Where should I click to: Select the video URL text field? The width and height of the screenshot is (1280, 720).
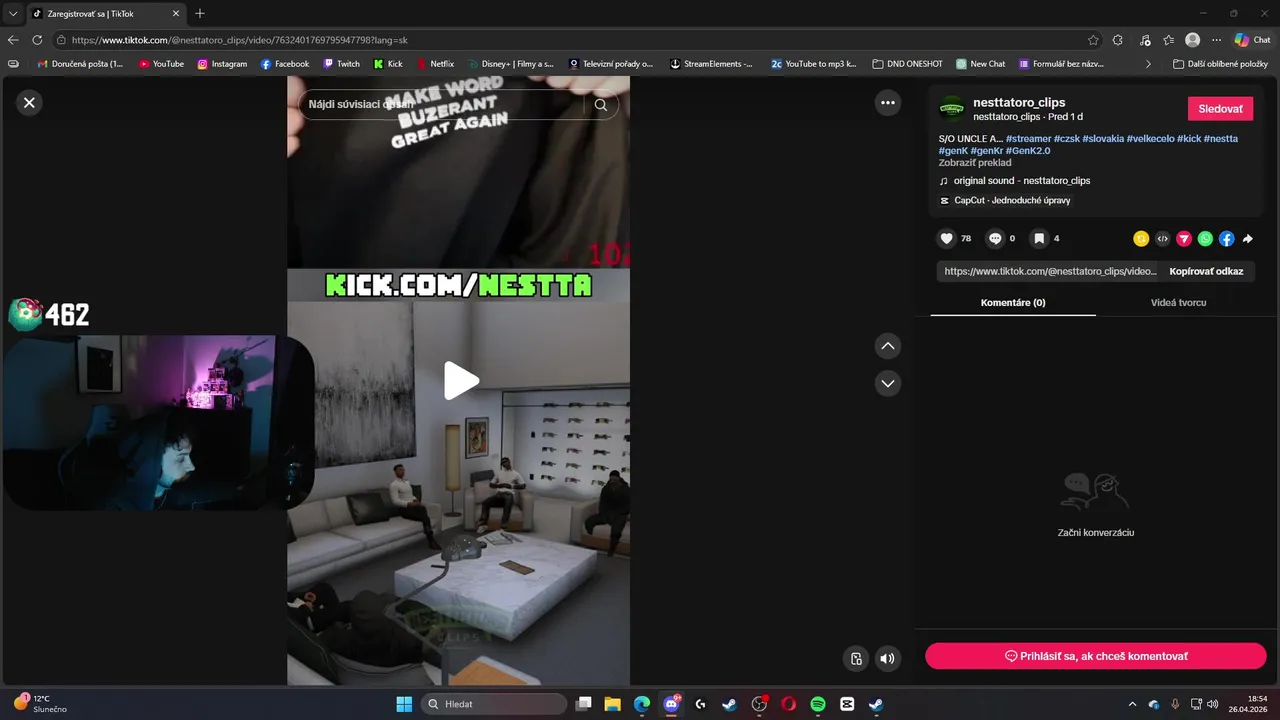tap(1050, 271)
